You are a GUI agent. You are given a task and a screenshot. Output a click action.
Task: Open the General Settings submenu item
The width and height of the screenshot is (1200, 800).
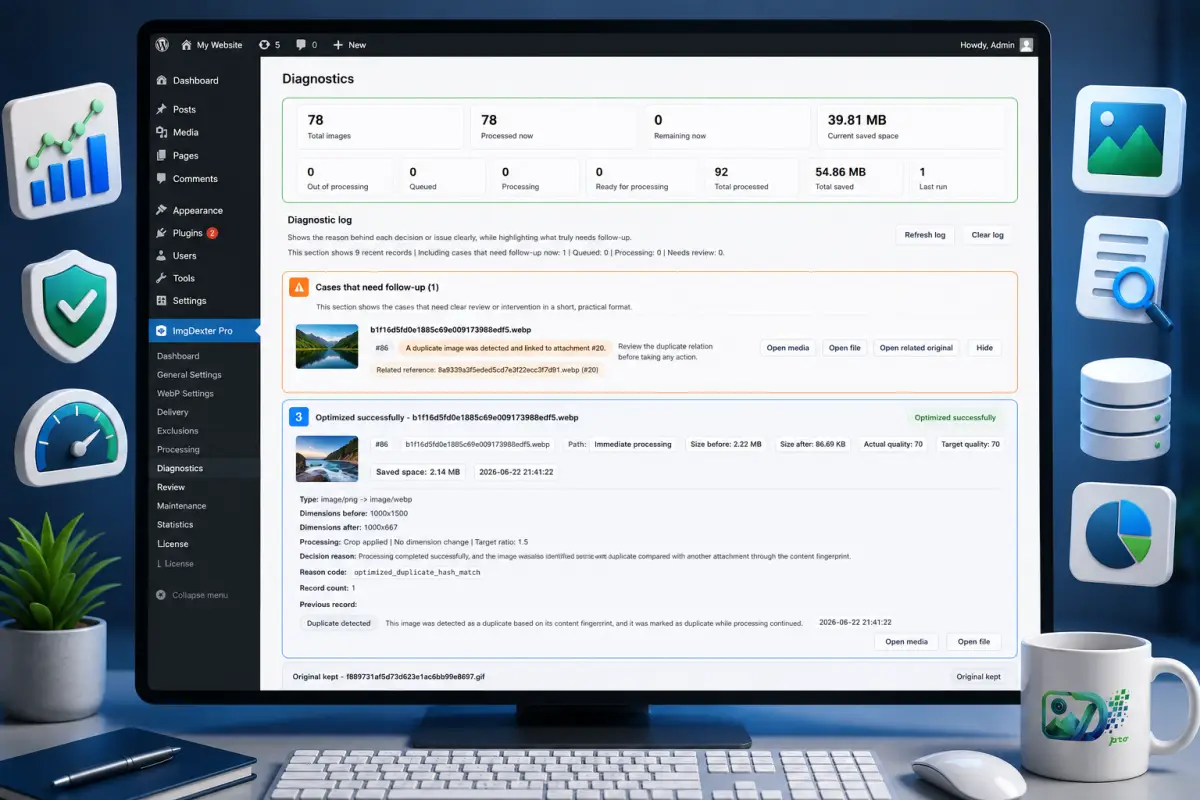coord(189,375)
